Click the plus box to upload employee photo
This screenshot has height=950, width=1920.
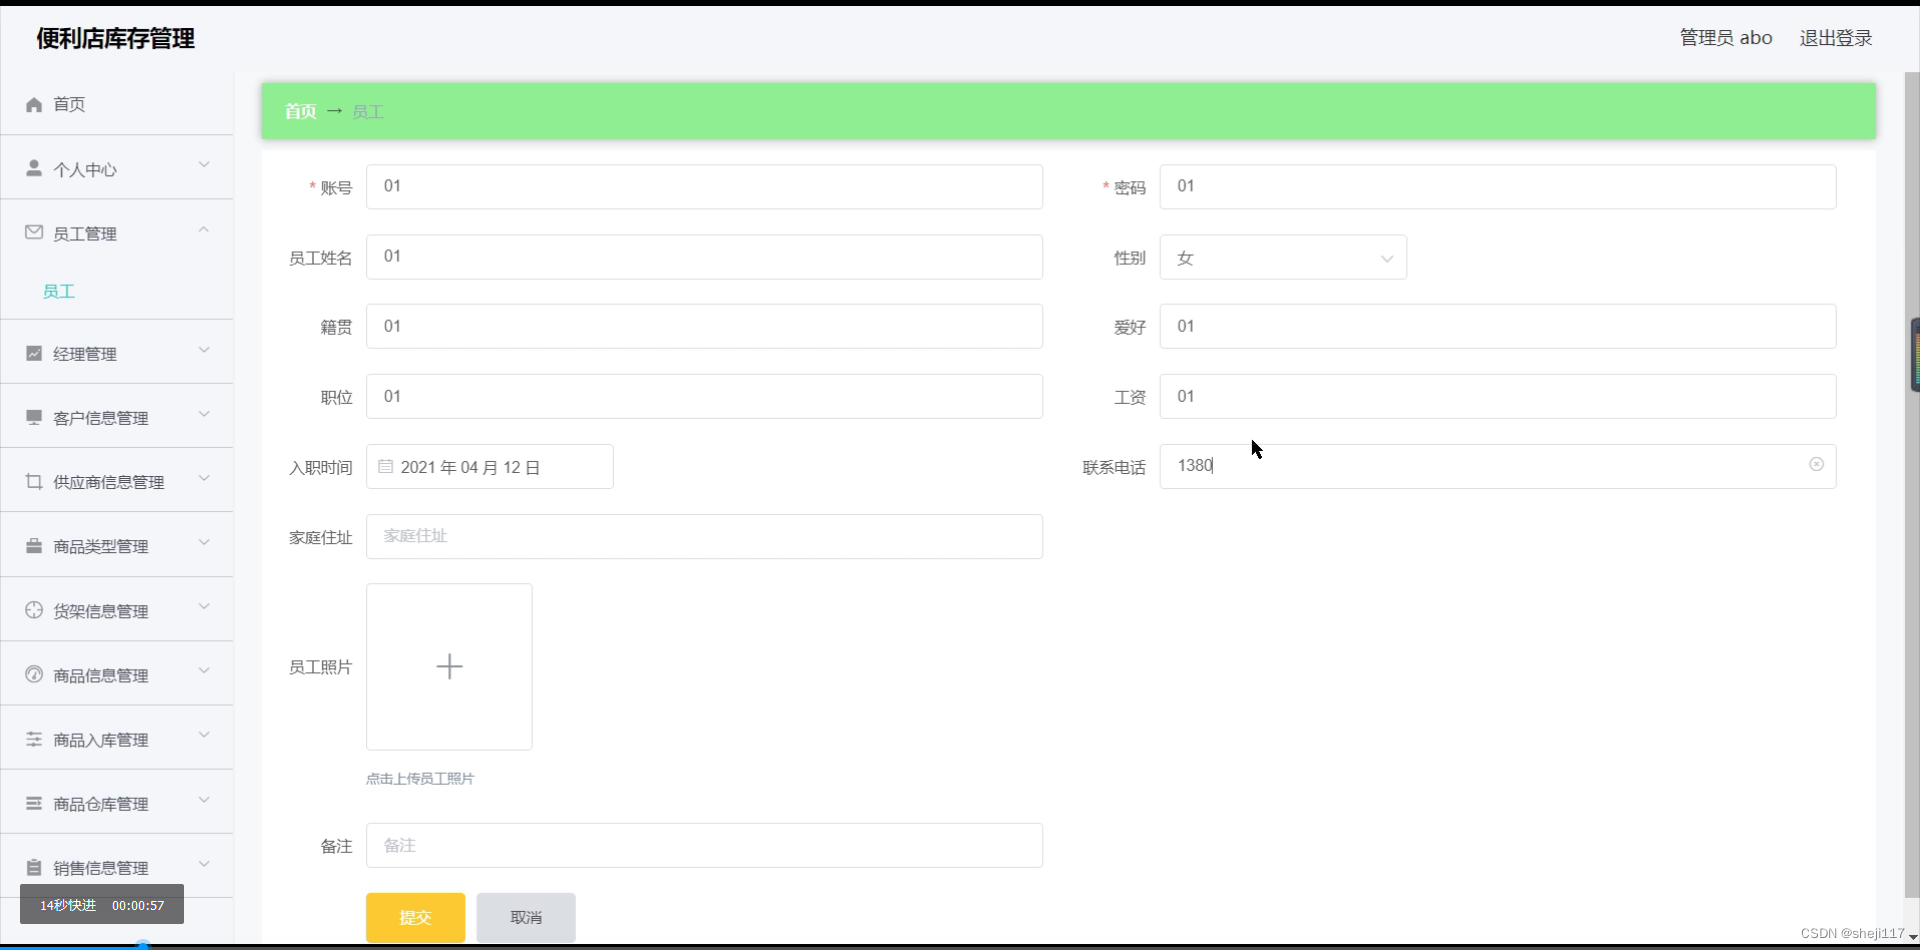449,666
